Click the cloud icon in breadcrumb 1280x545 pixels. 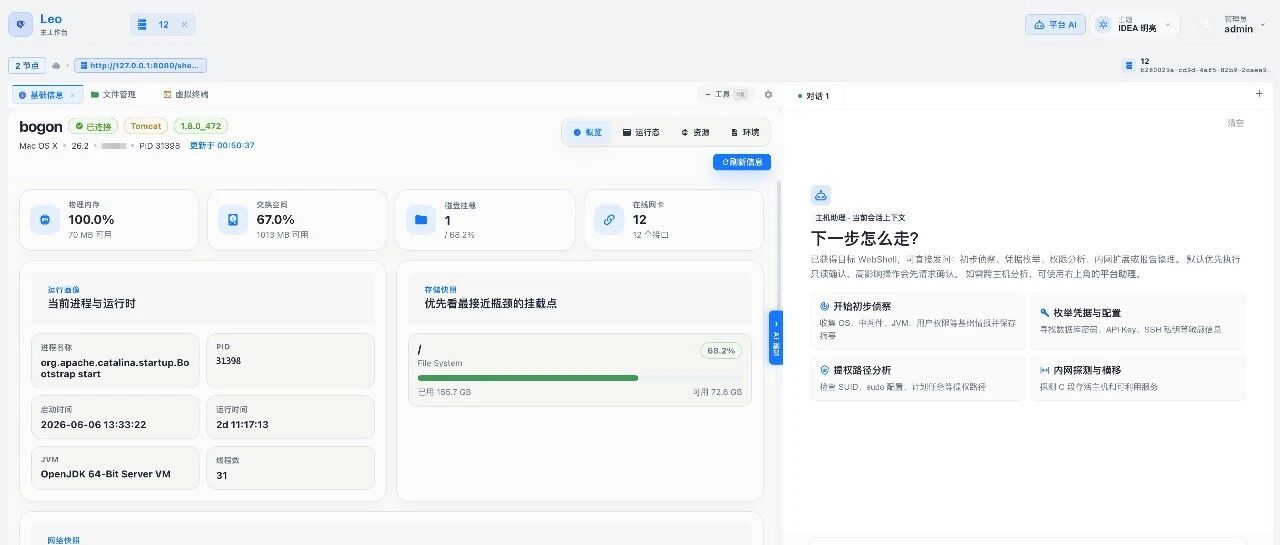57,66
